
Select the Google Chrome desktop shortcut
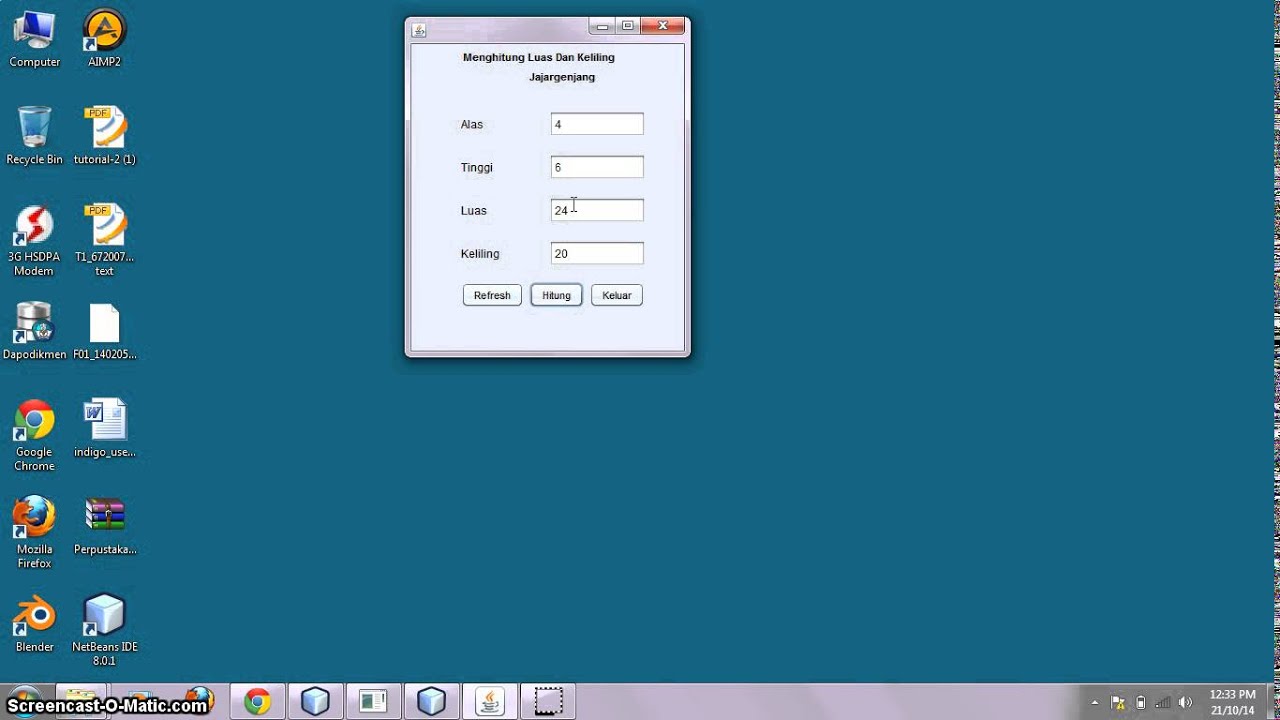point(34,436)
